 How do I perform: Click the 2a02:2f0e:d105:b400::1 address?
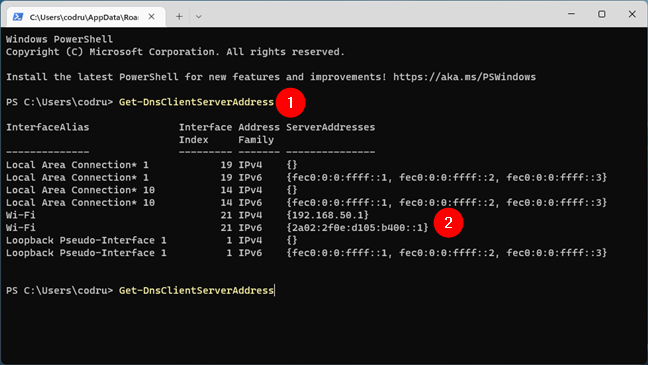357,228
